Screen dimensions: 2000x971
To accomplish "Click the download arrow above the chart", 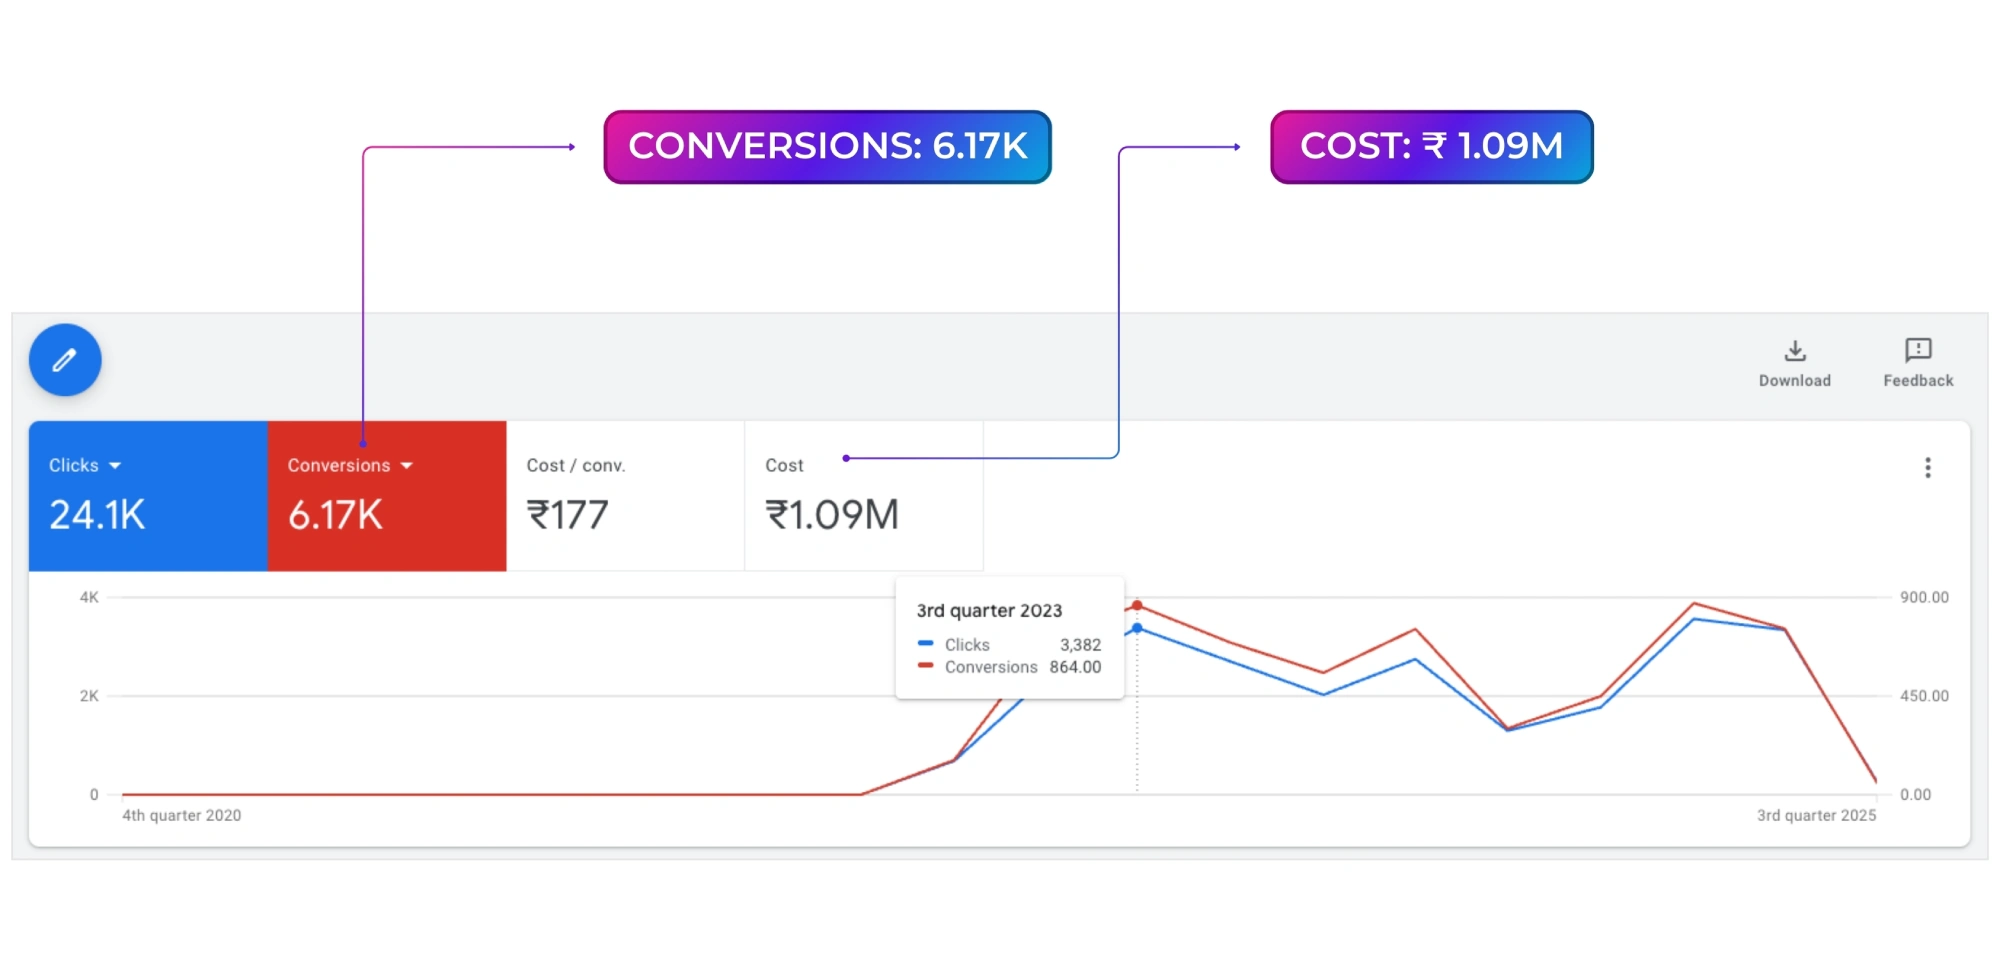I will click(x=1794, y=351).
